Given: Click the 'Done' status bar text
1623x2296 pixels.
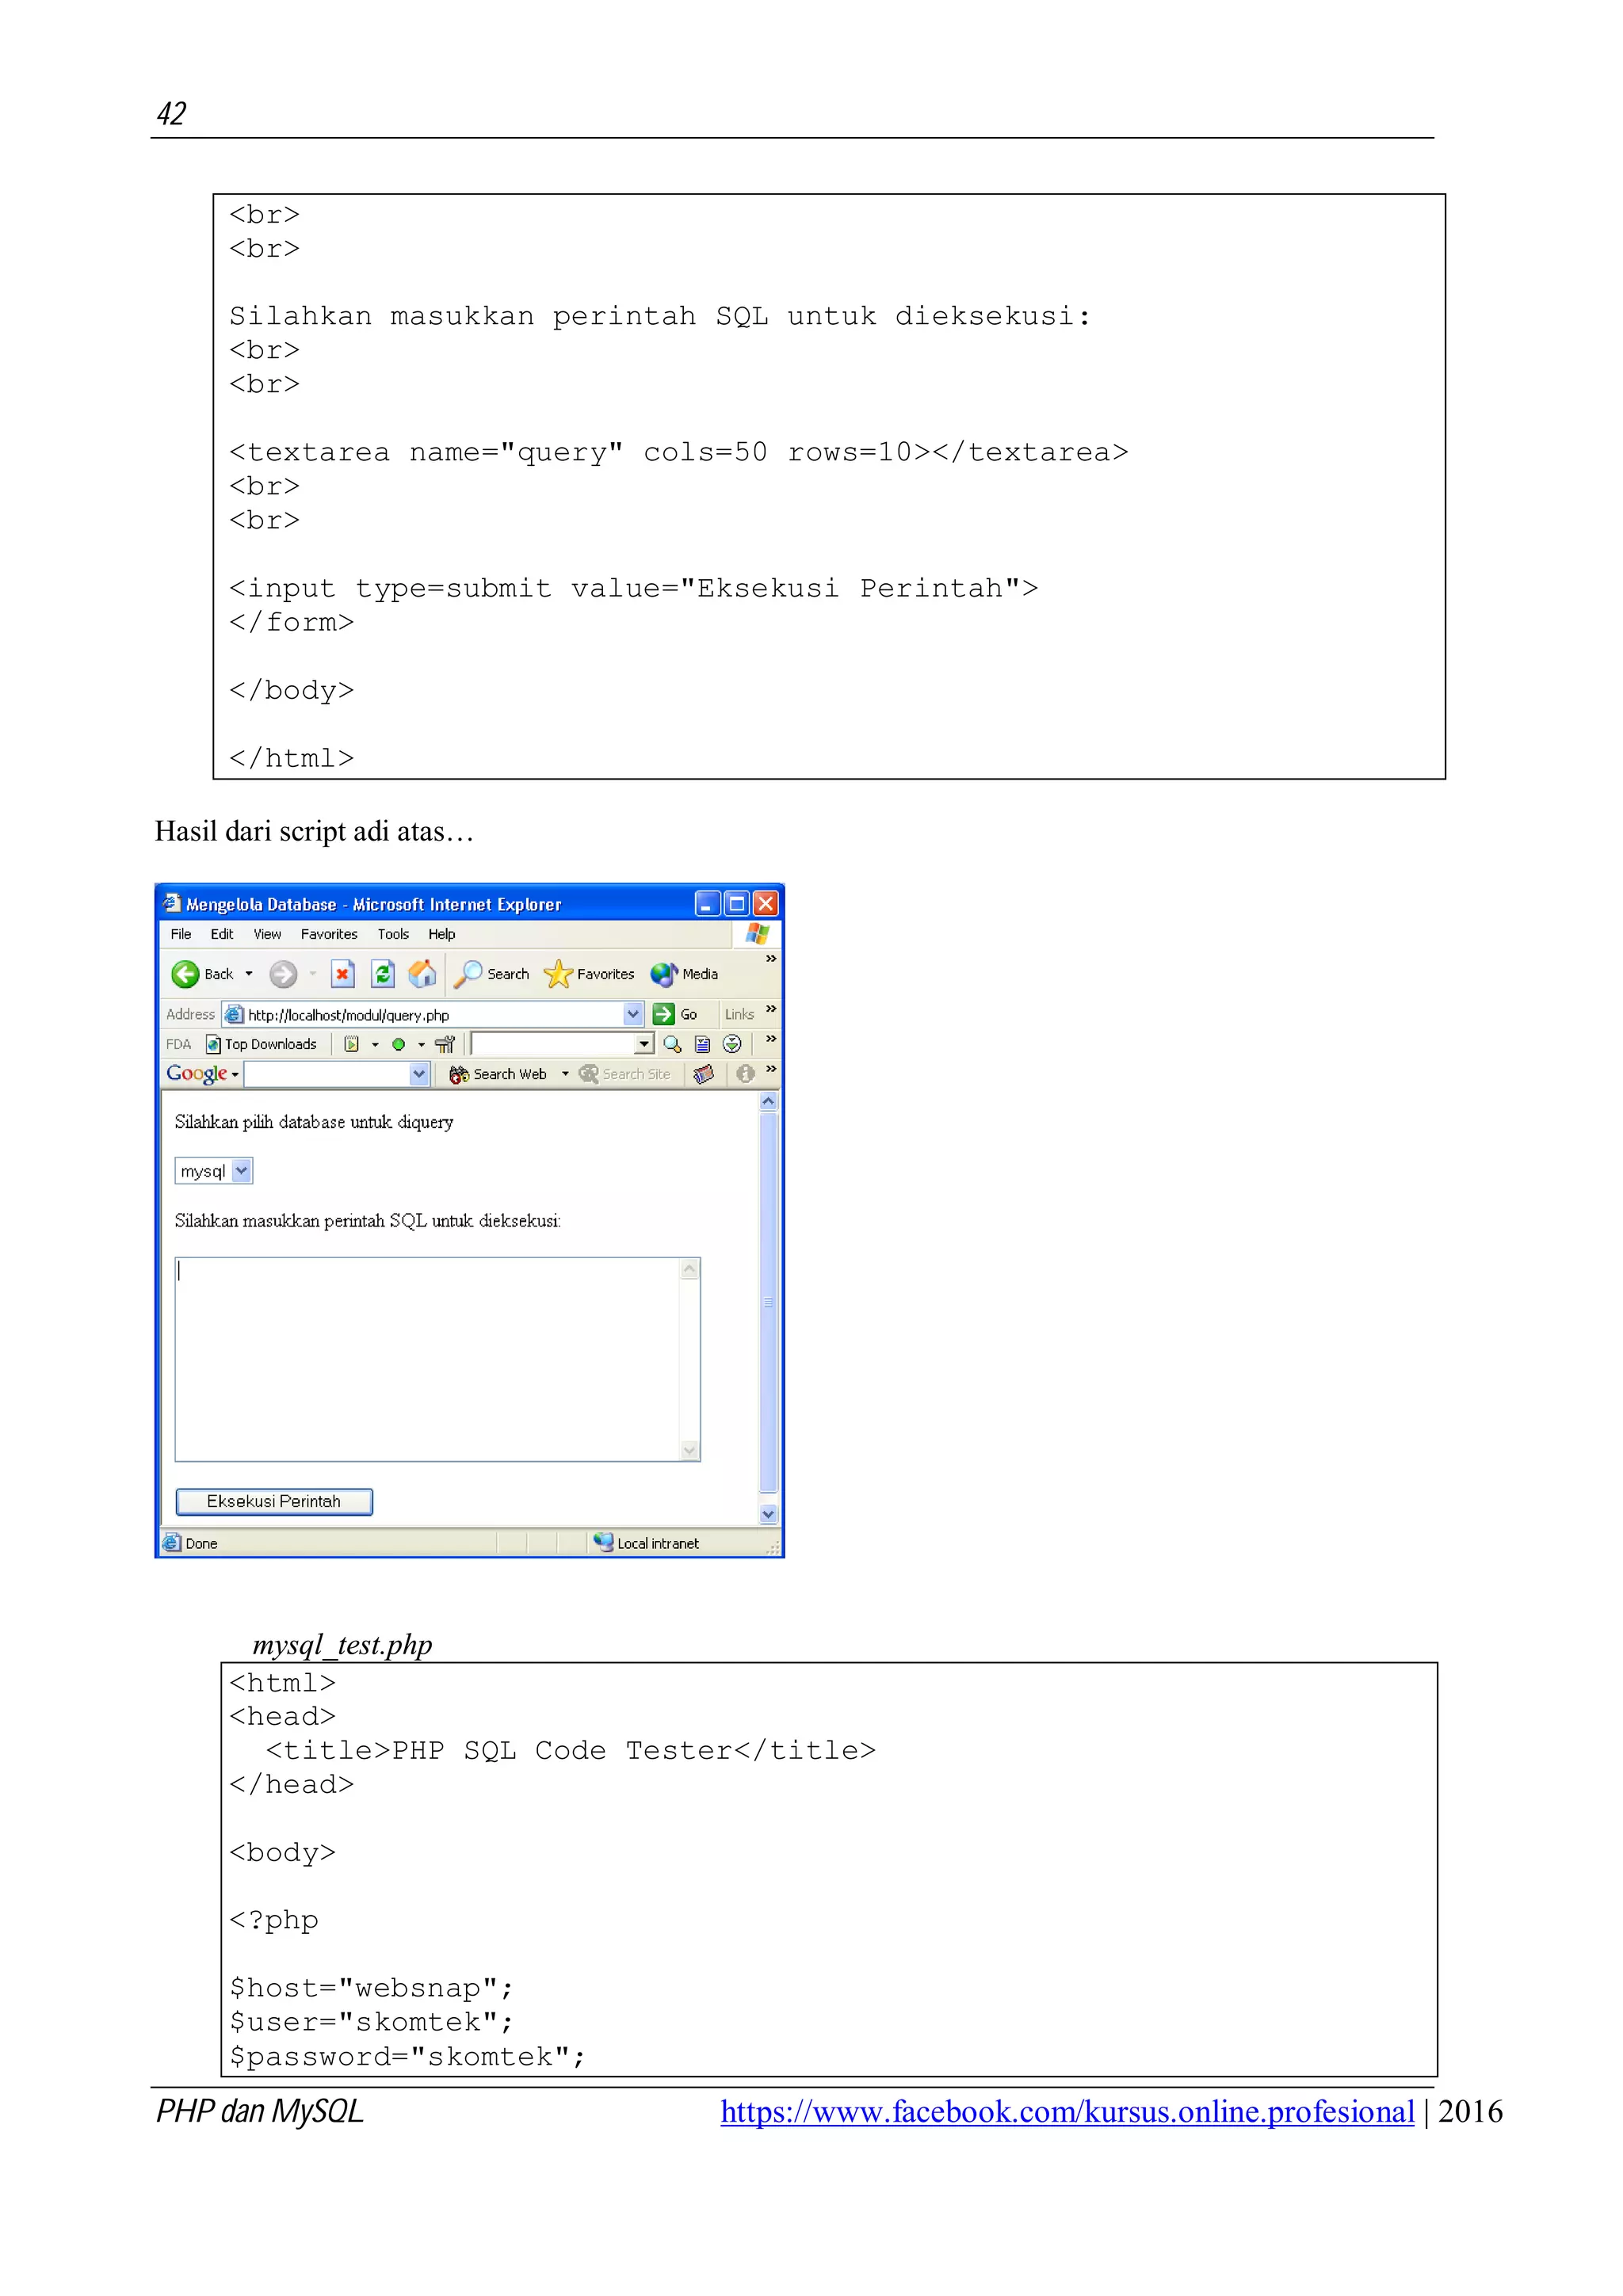Looking at the screenshot, I should coord(201,1543).
